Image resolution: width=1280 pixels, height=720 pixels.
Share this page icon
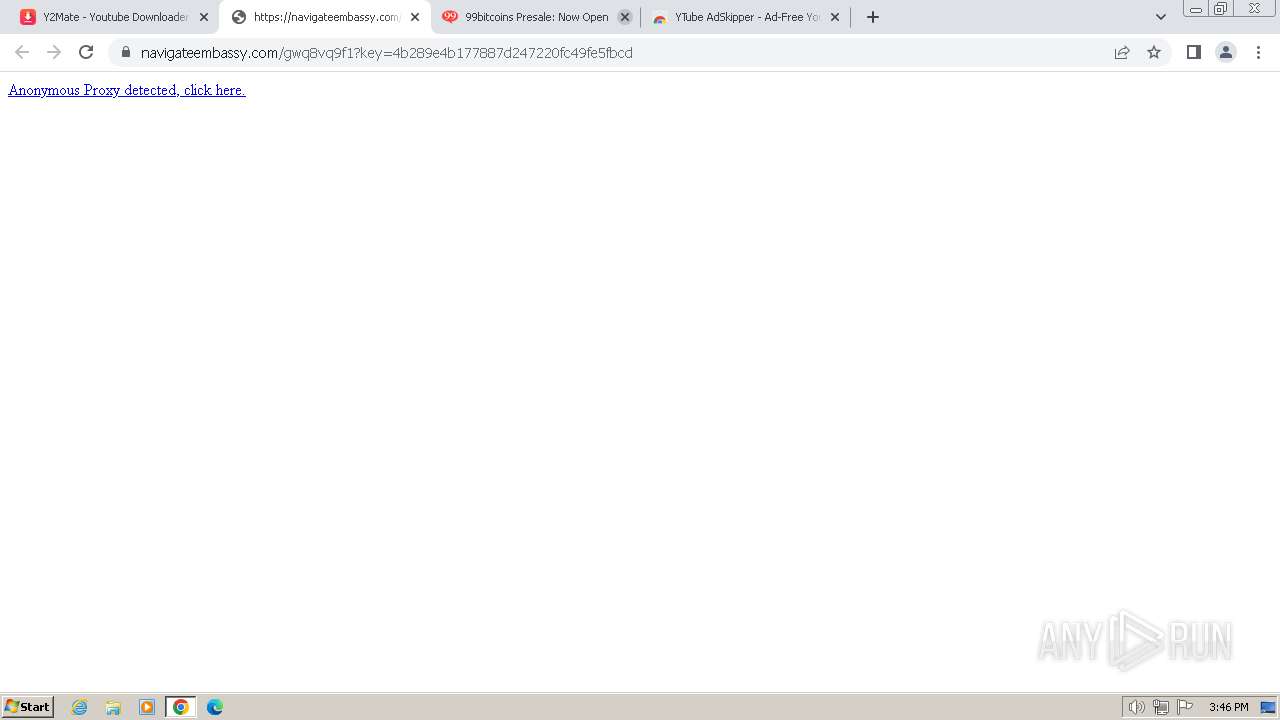click(1122, 52)
